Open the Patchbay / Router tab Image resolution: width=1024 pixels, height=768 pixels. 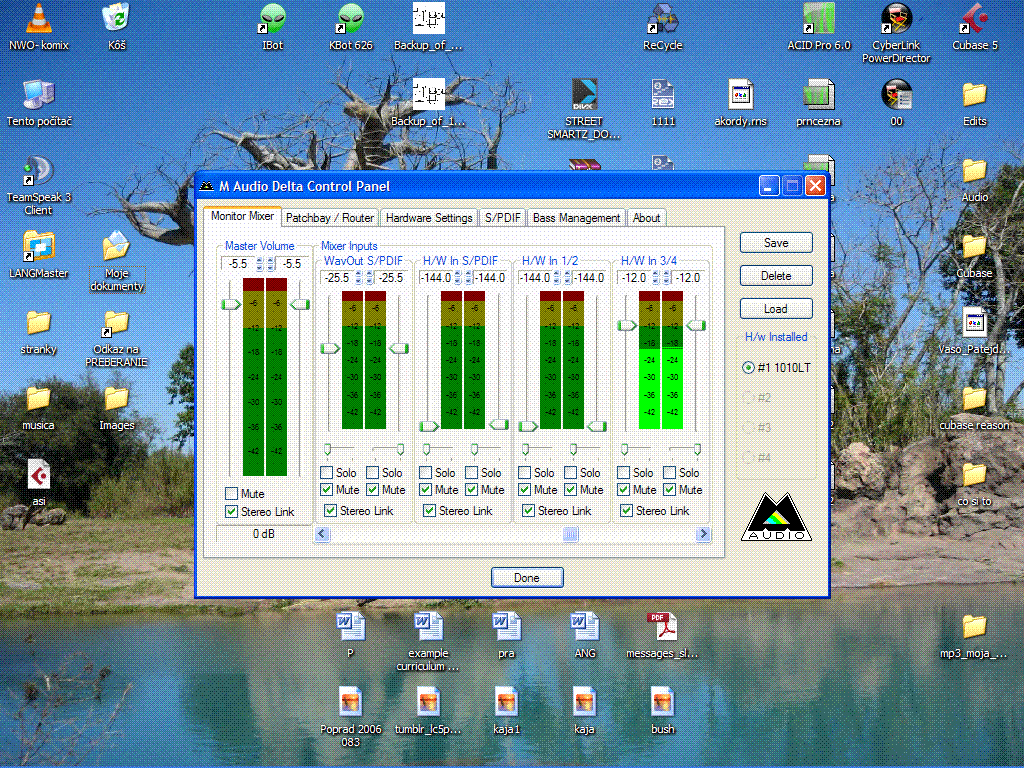330,218
